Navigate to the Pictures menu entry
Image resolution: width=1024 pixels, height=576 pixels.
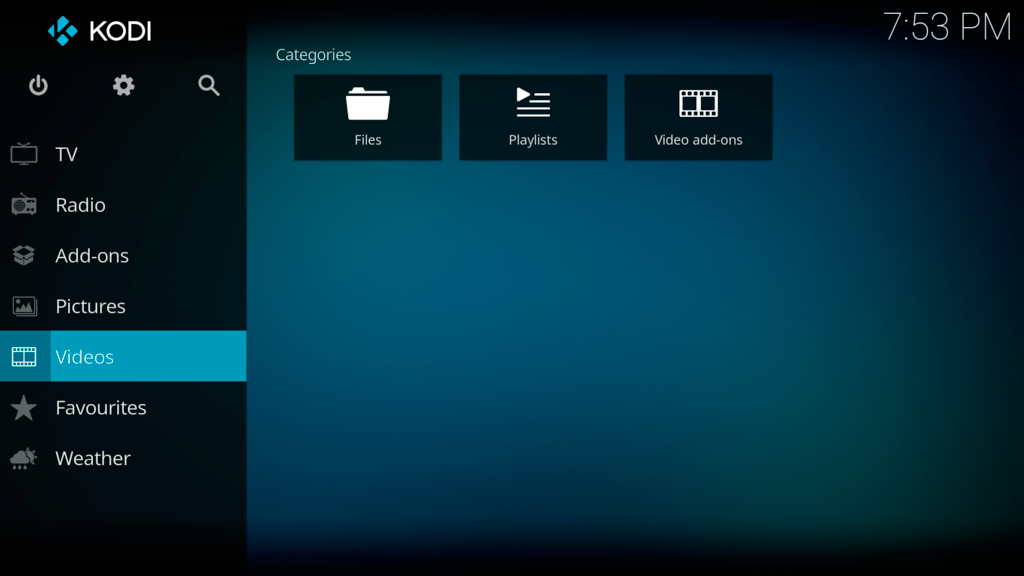[90, 306]
